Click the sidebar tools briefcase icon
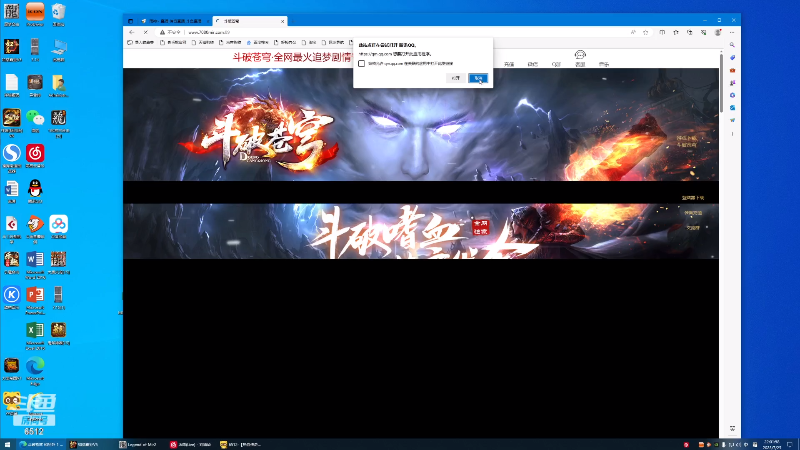 [732, 70]
